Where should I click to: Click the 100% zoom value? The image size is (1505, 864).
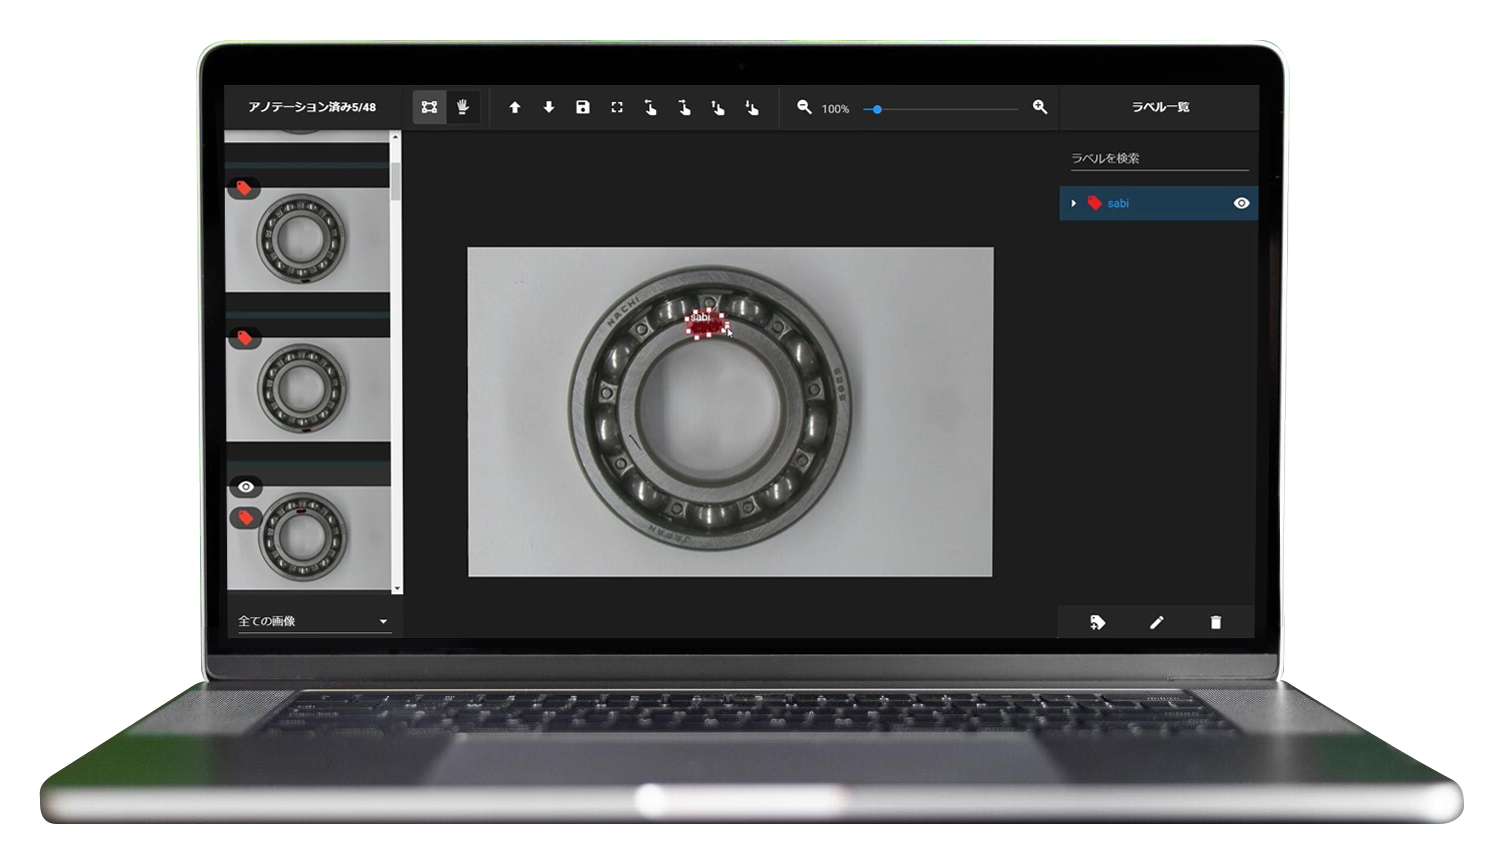pos(835,109)
